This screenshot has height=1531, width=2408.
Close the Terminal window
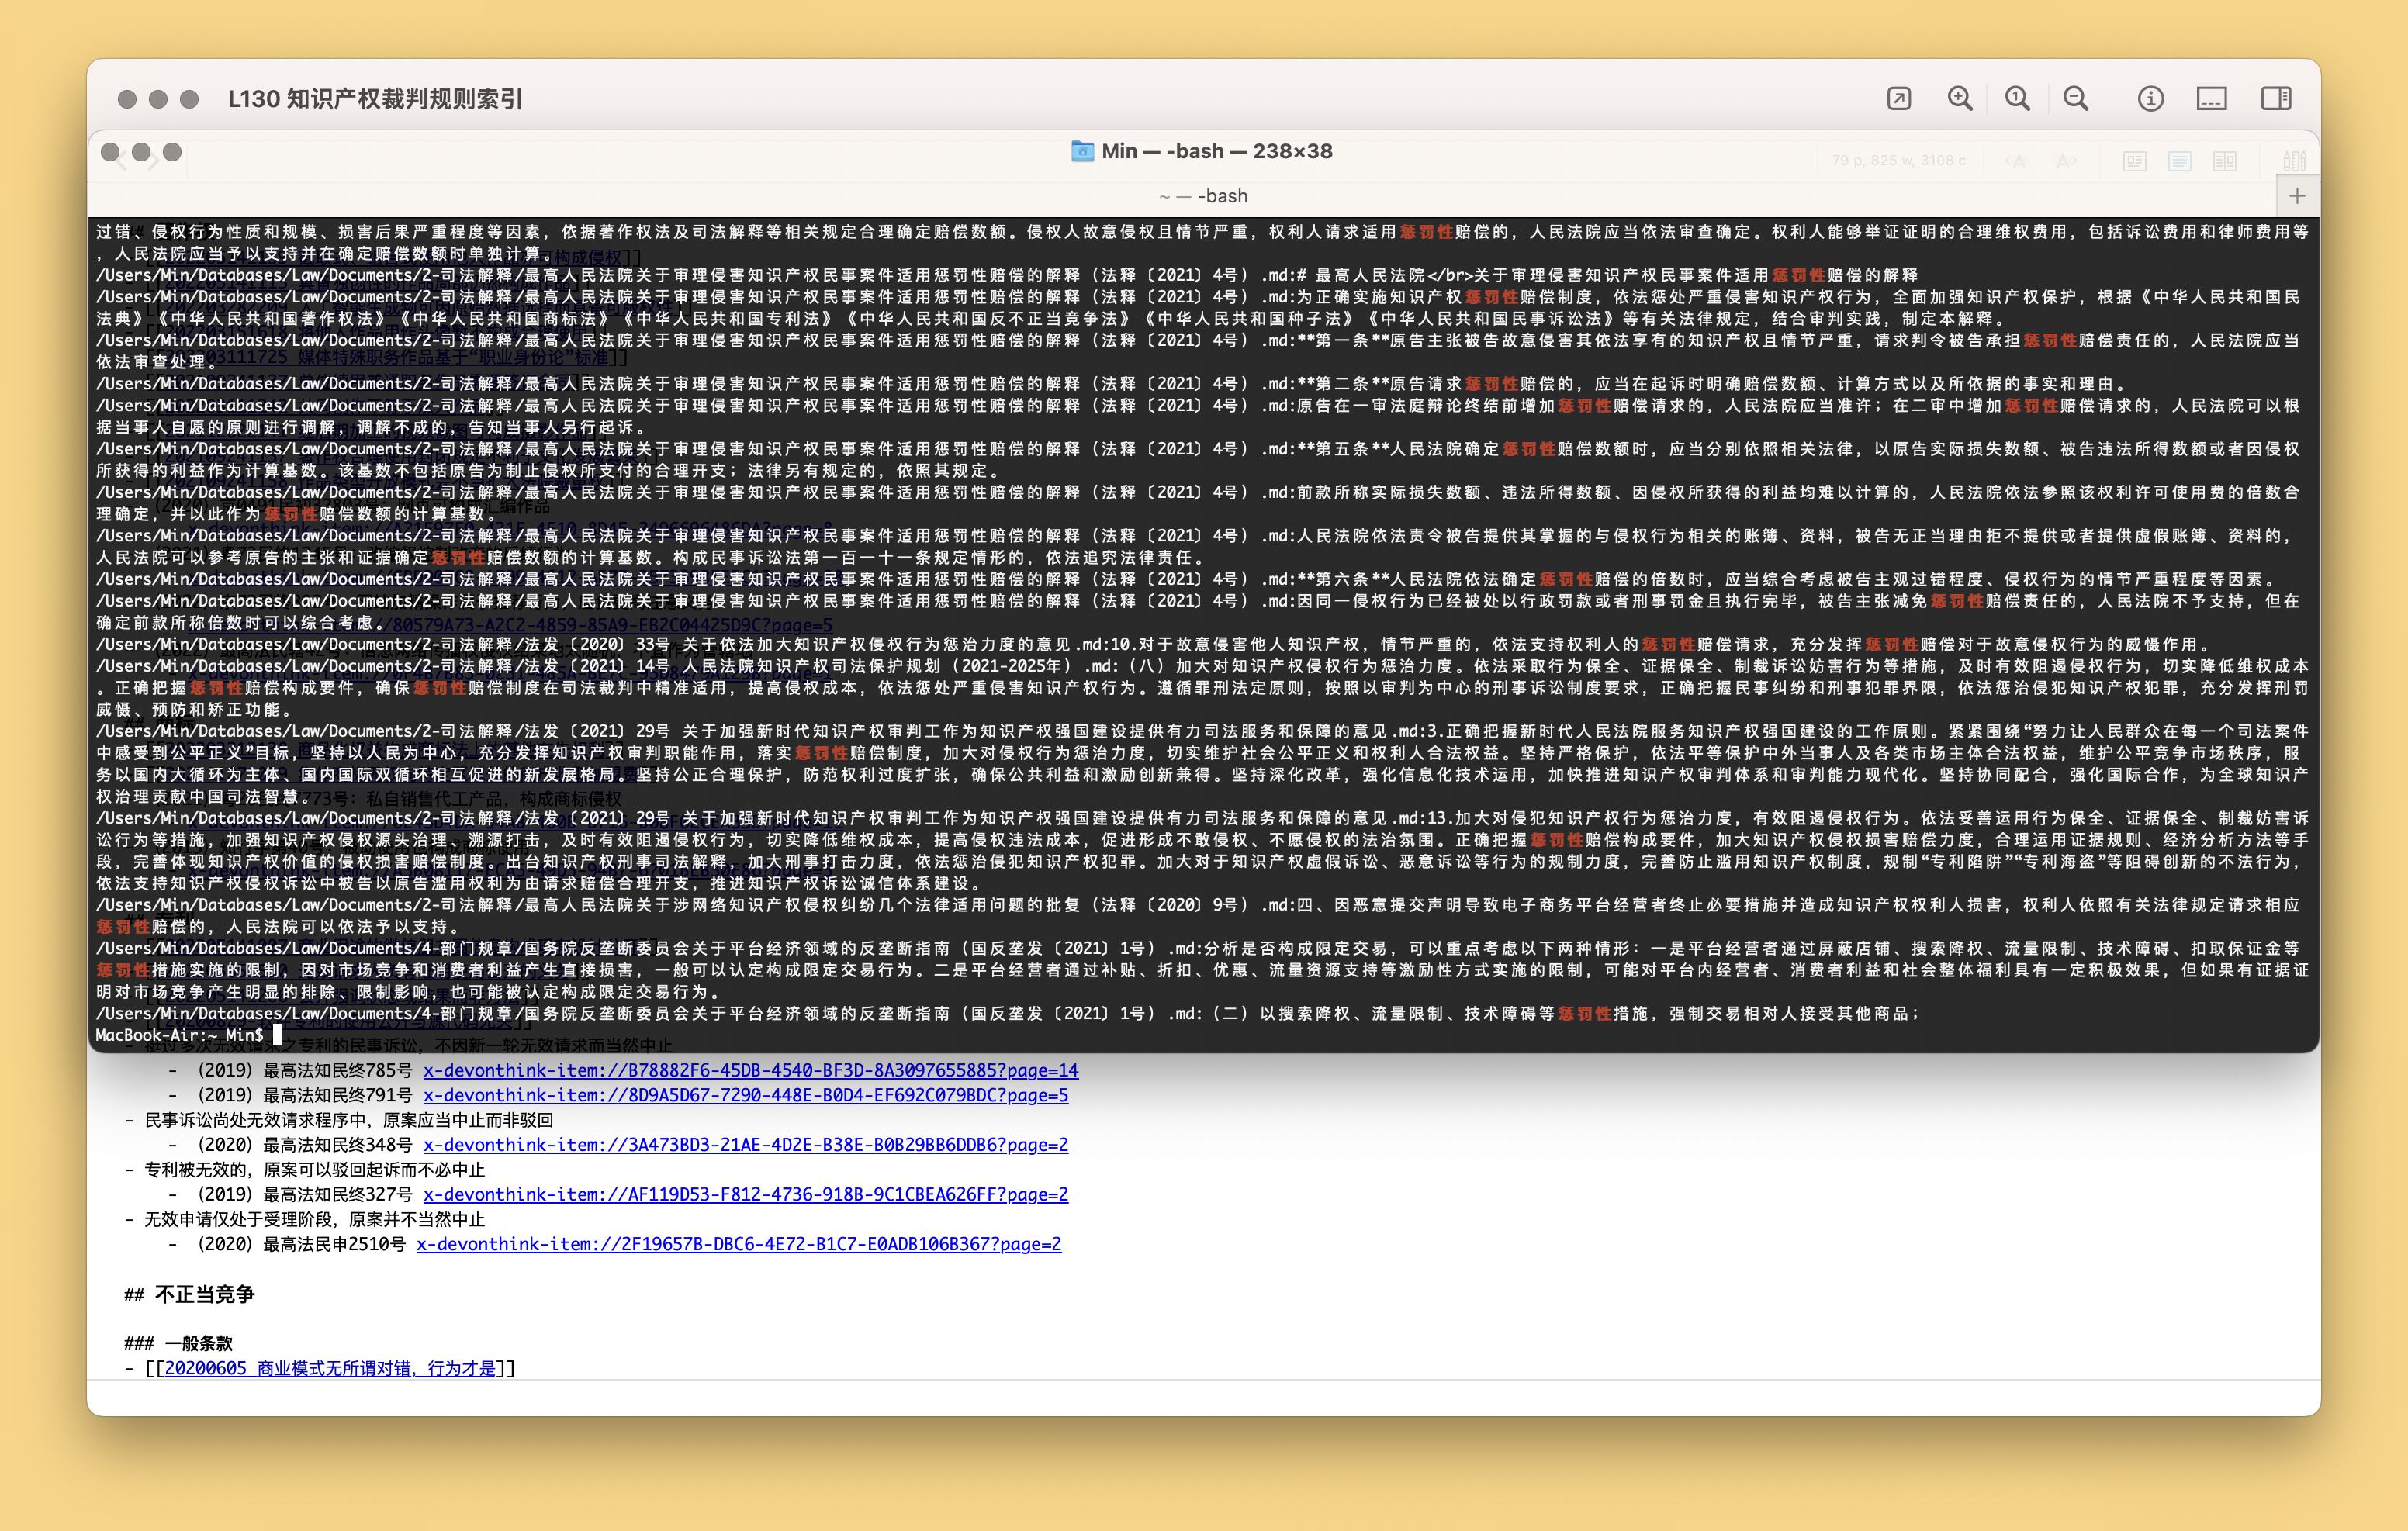pyautogui.click(x=110, y=152)
